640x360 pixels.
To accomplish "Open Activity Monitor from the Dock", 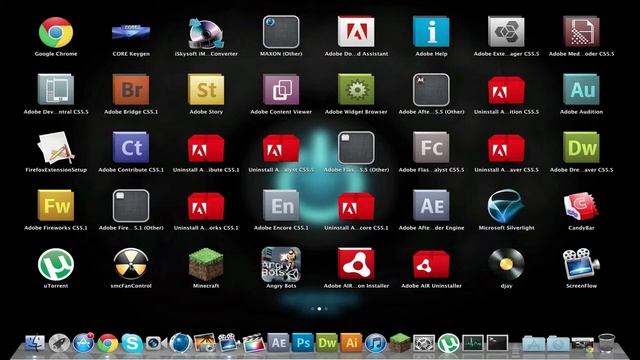I will pos(473,343).
